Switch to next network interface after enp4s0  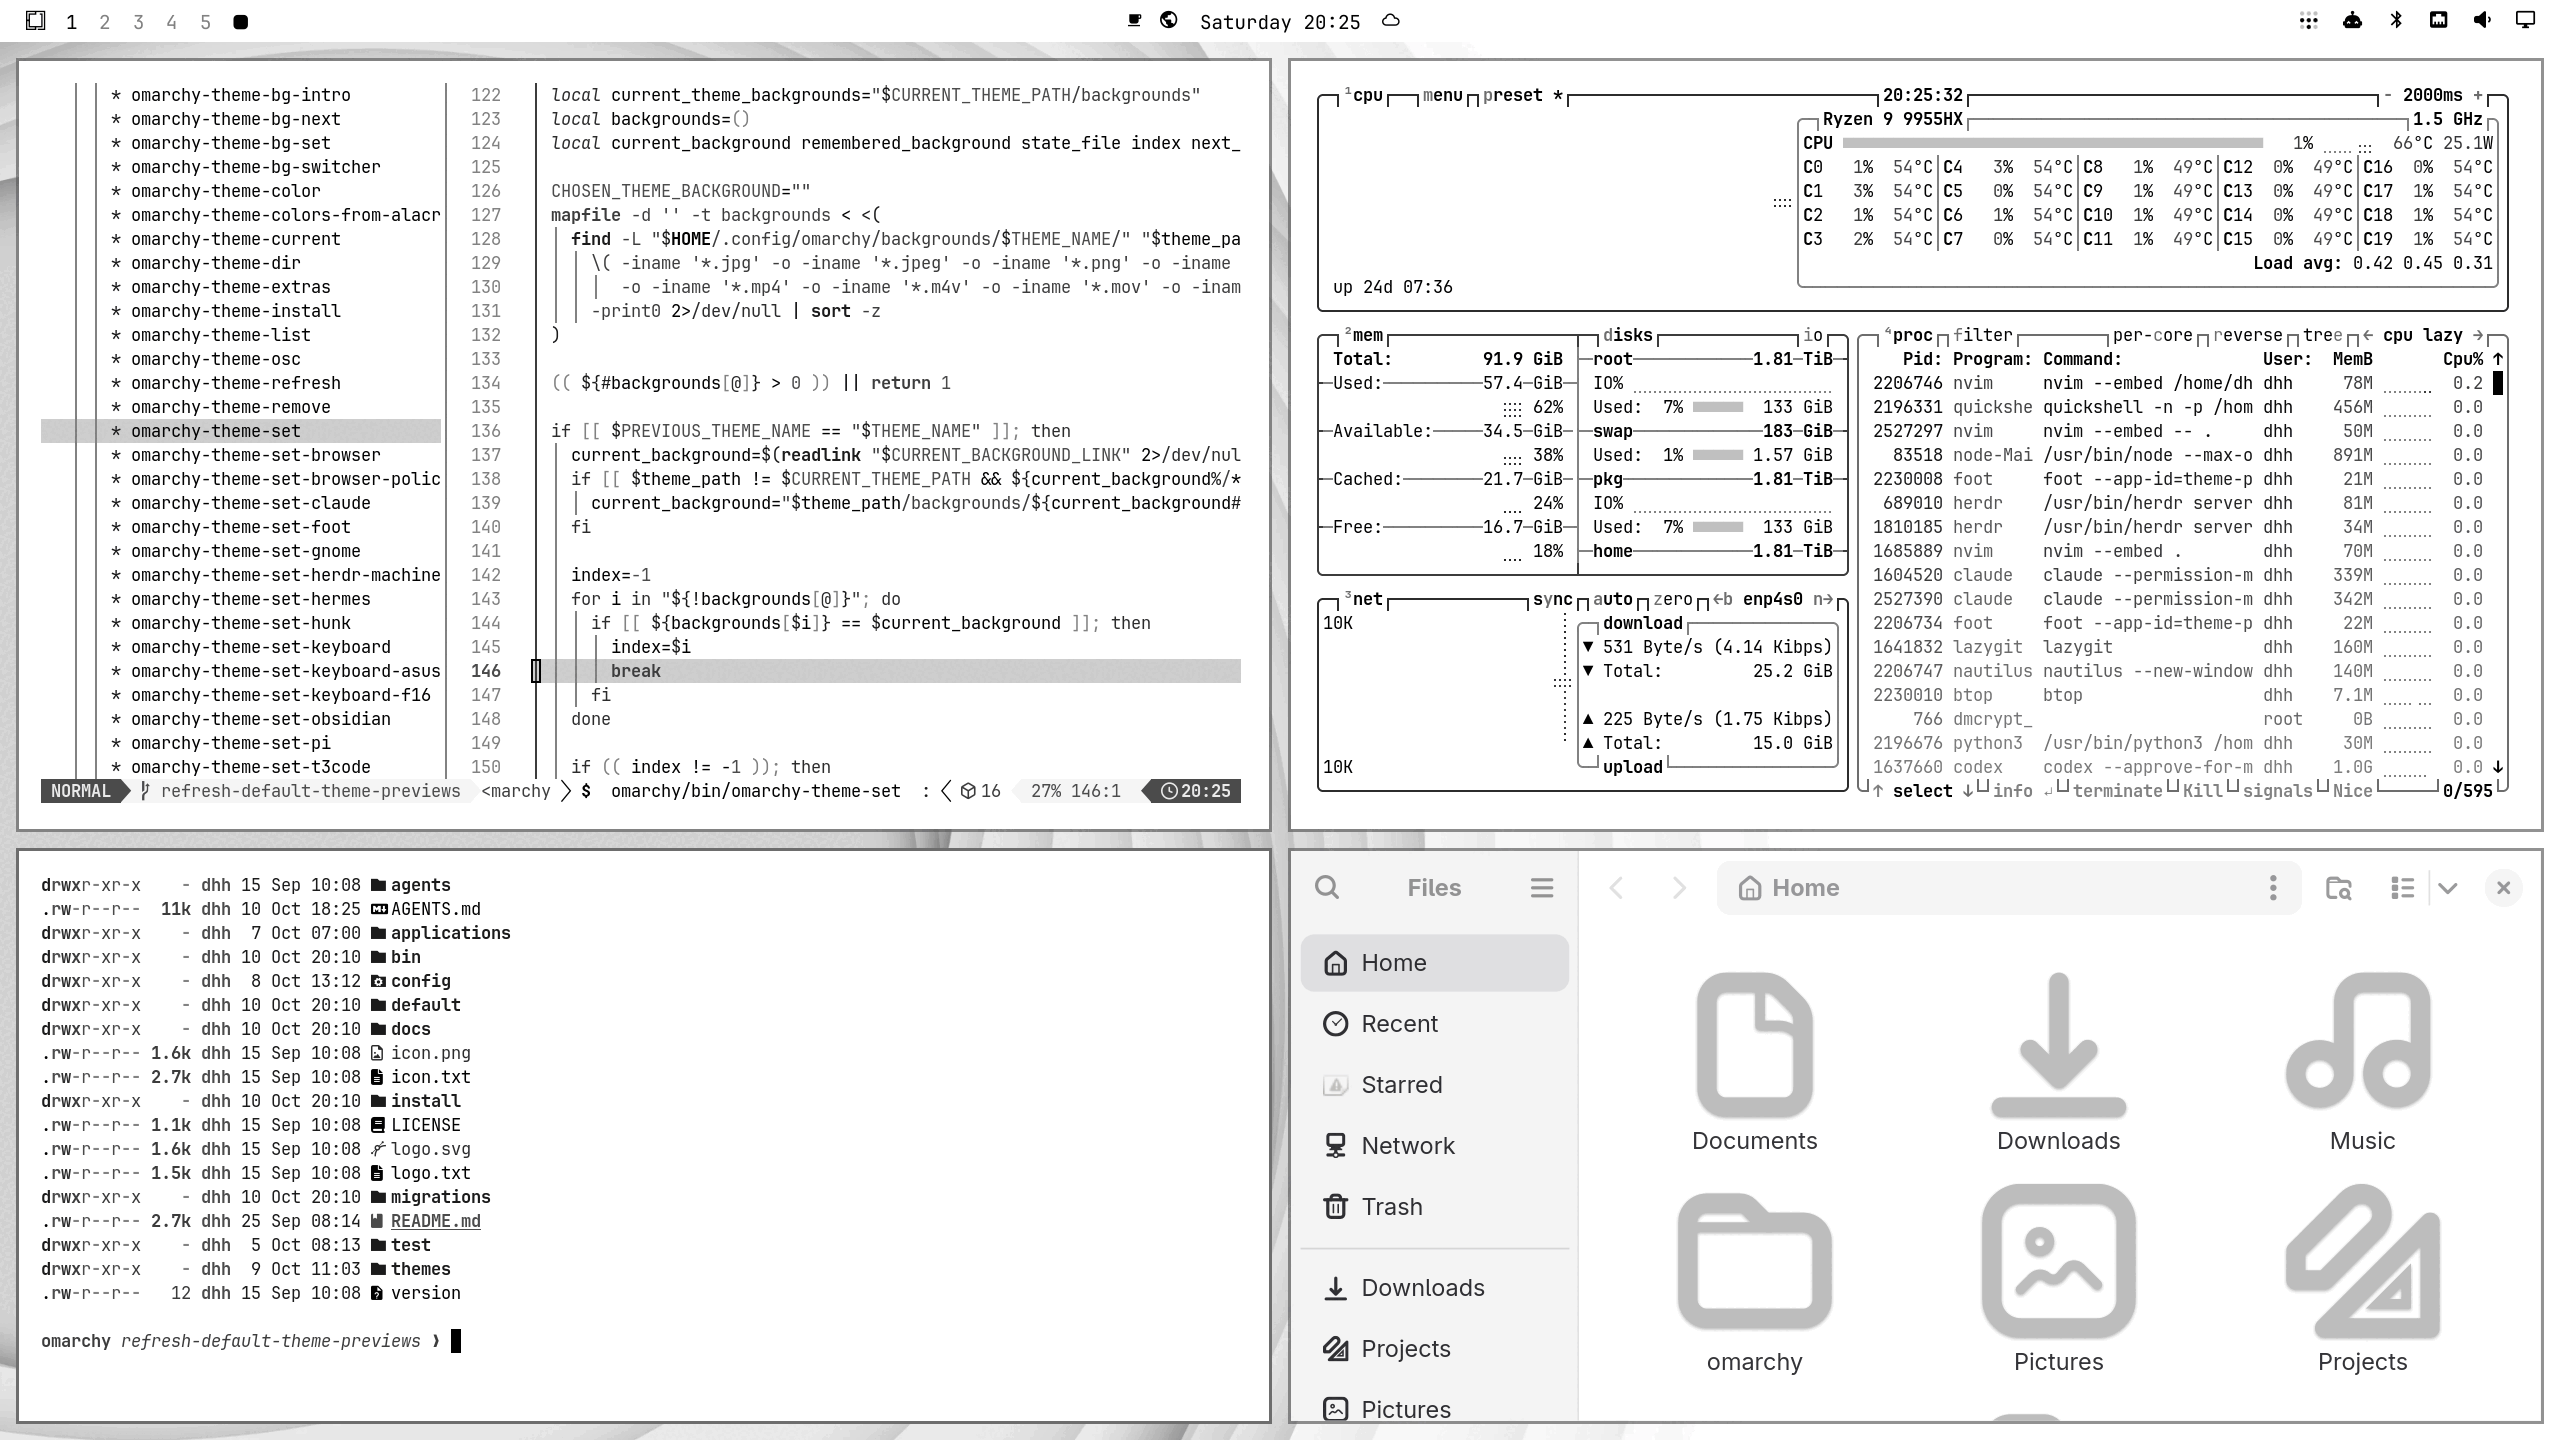pos(1823,599)
